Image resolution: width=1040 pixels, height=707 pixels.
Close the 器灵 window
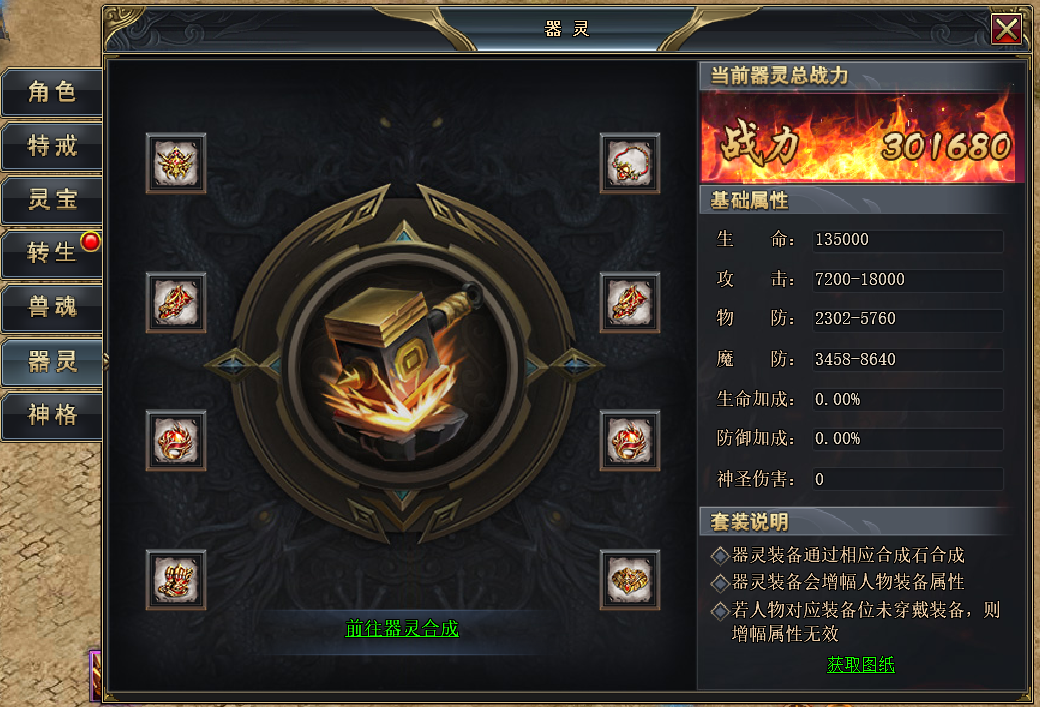tap(1006, 29)
